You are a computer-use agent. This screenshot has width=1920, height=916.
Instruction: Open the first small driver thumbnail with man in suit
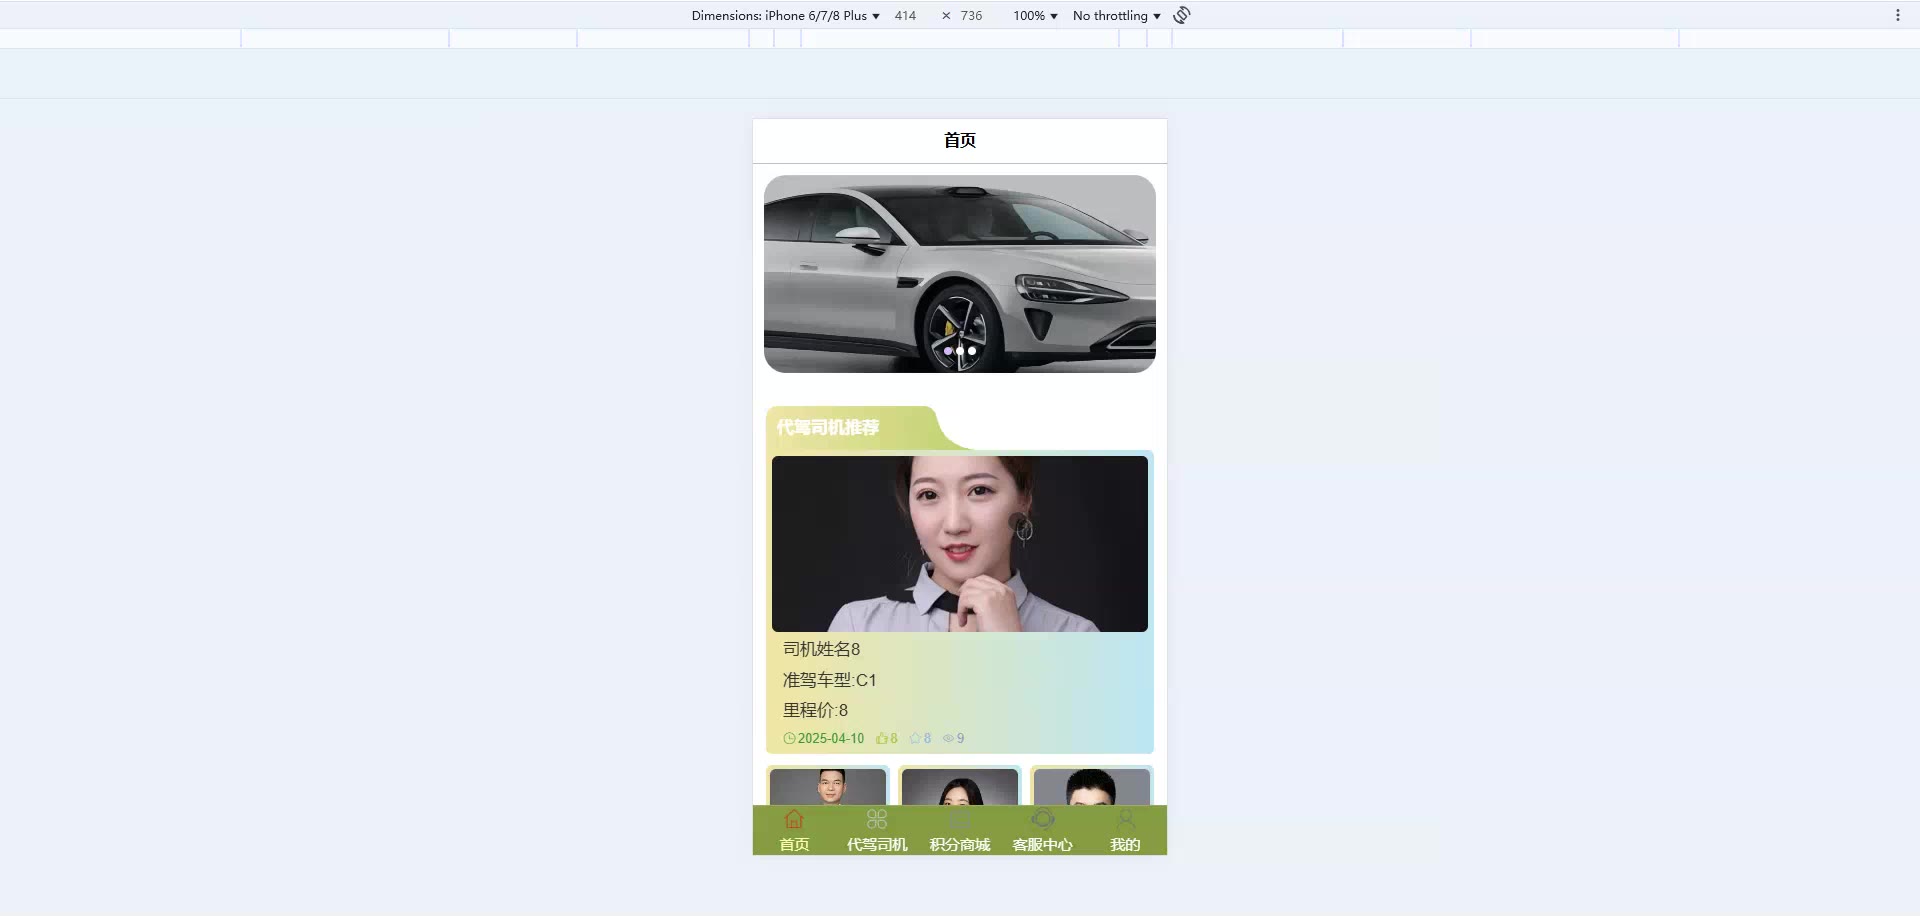click(x=828, y=787)
